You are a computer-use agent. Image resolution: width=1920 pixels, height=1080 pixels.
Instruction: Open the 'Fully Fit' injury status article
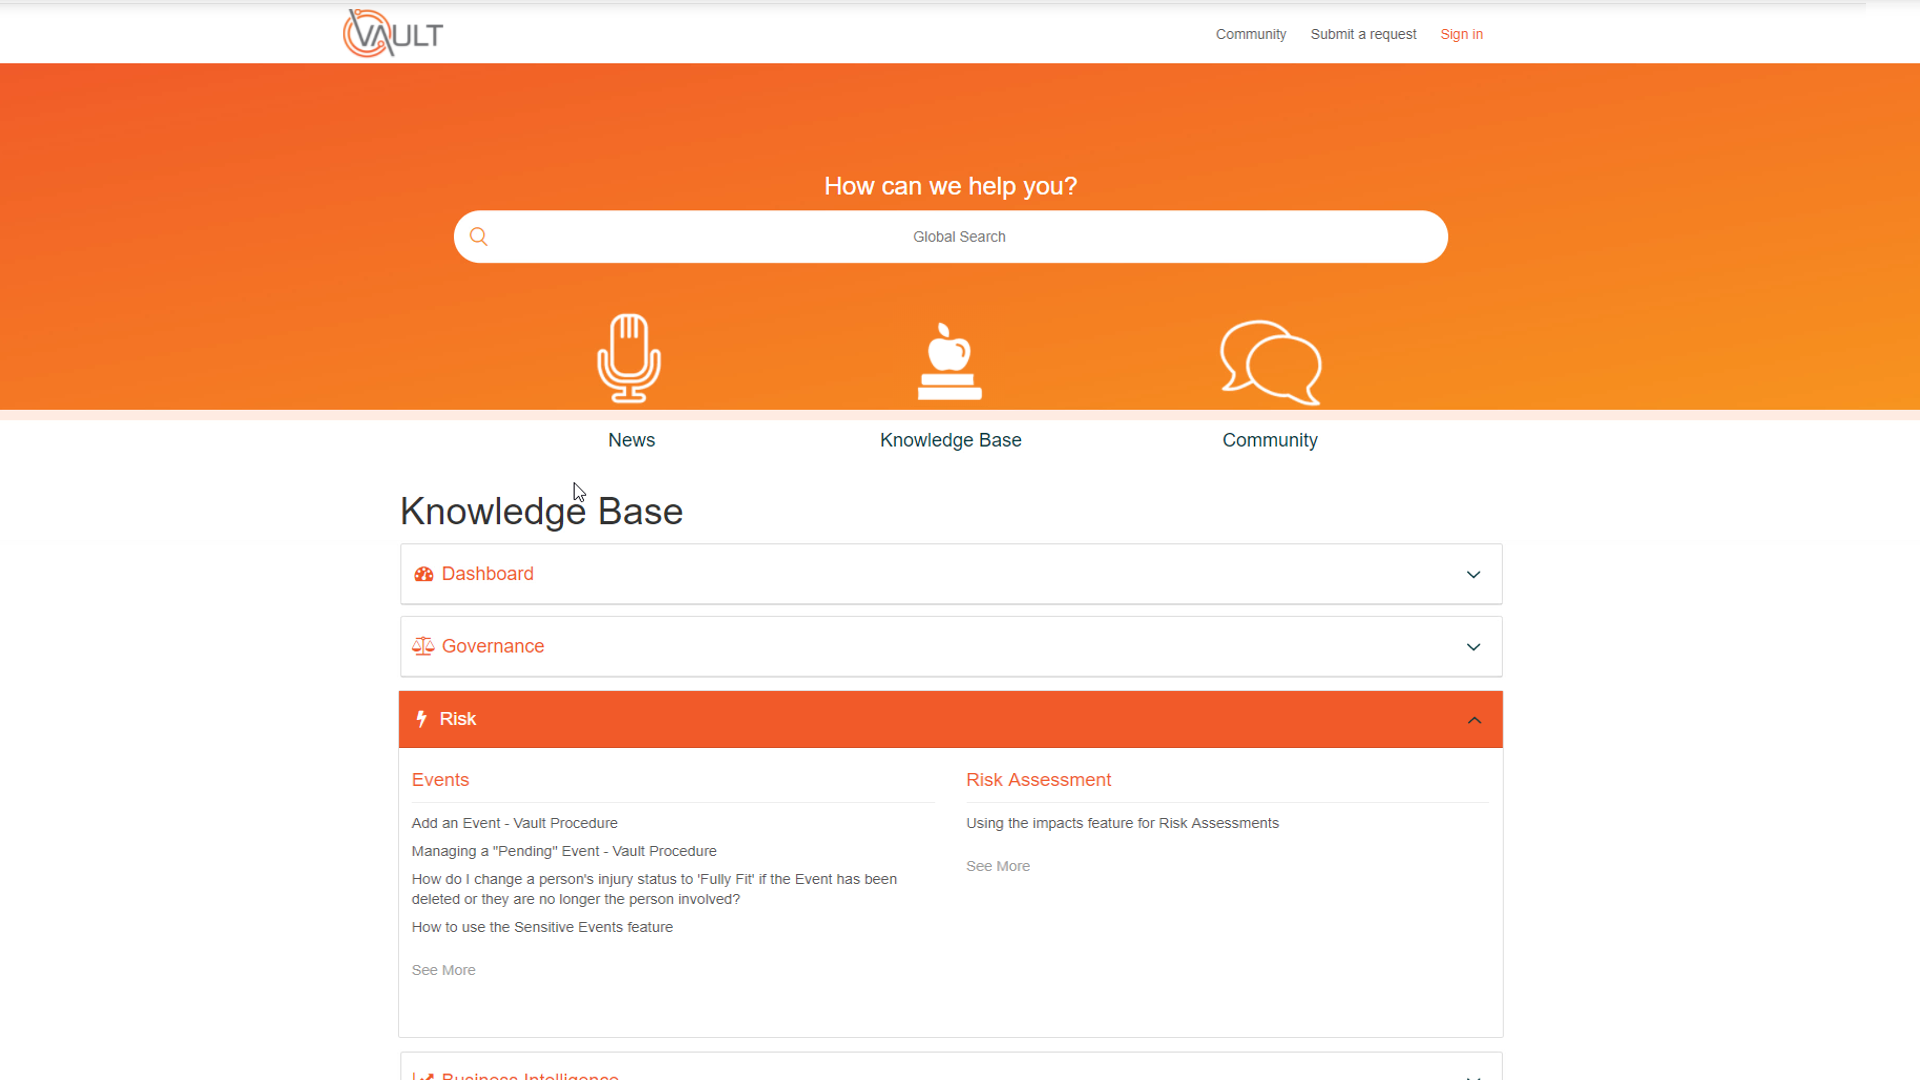click(x=654, y=889)
